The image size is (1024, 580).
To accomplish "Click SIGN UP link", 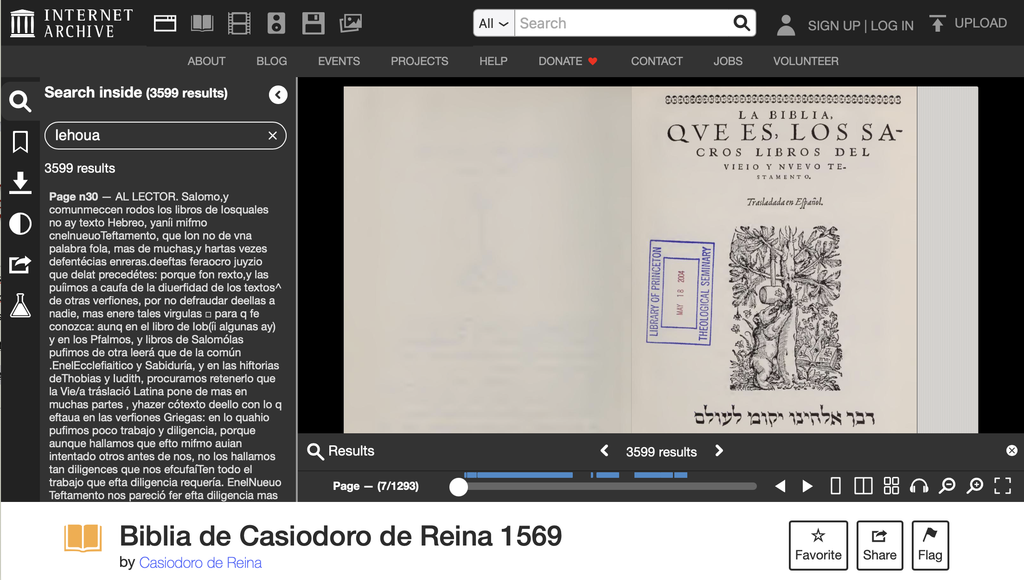I will click(x=833, y=26).
